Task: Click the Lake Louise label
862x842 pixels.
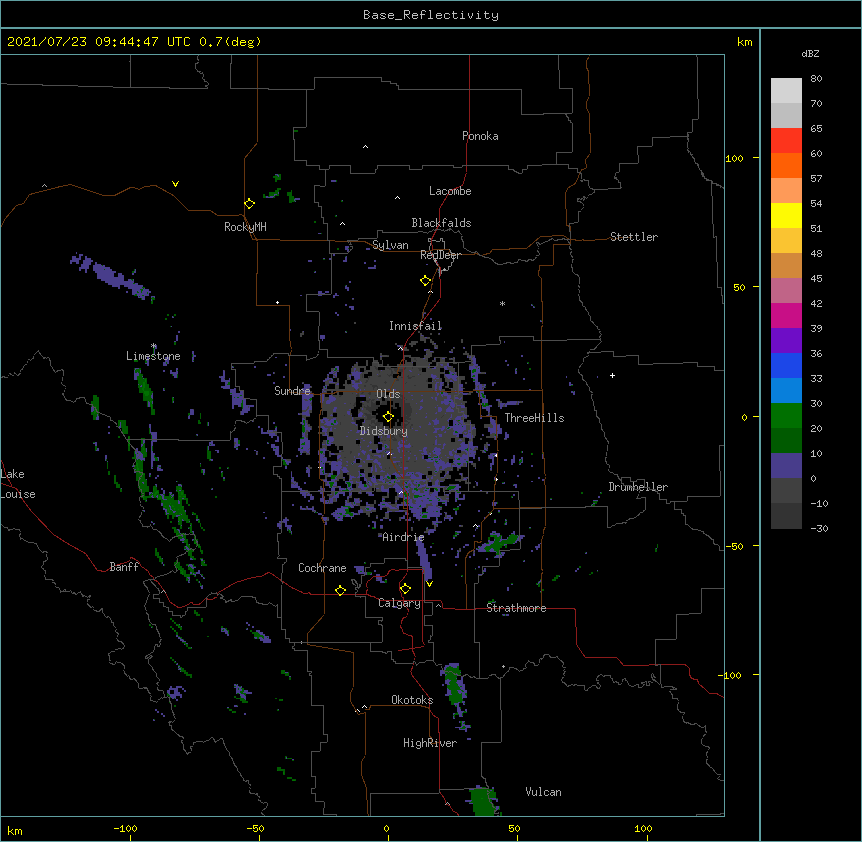Action: coord(16,484)
